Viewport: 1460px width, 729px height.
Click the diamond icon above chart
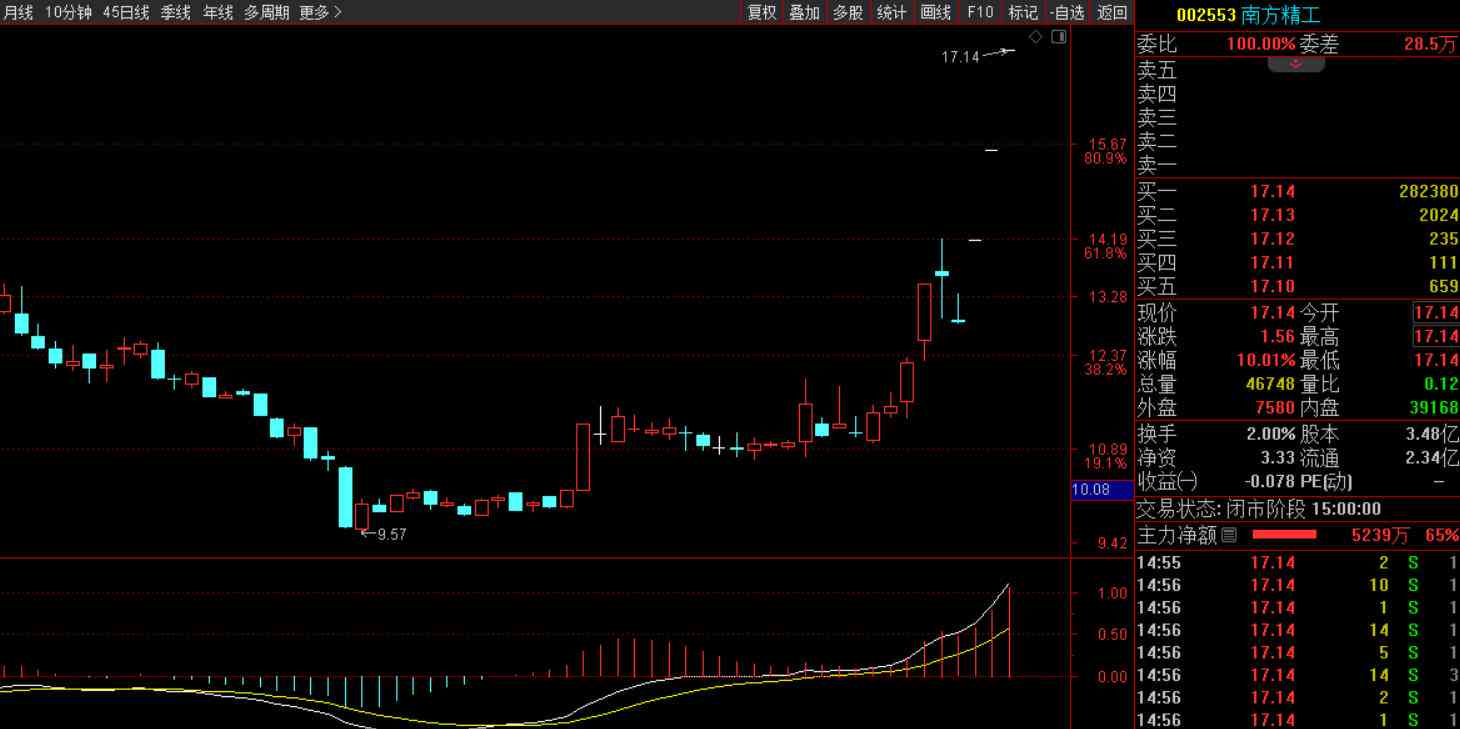(x=1035, y=37)
